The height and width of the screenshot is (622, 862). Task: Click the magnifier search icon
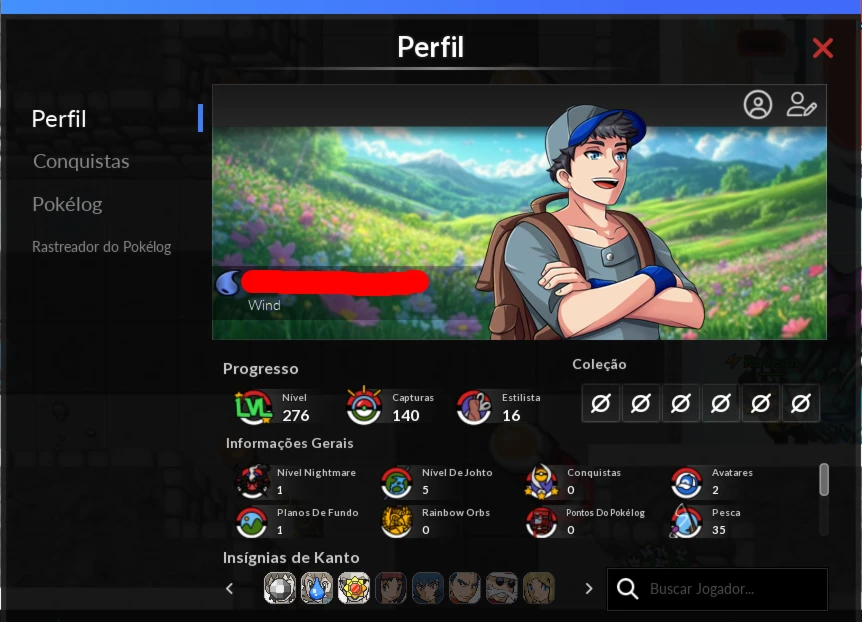pos(627,589)
